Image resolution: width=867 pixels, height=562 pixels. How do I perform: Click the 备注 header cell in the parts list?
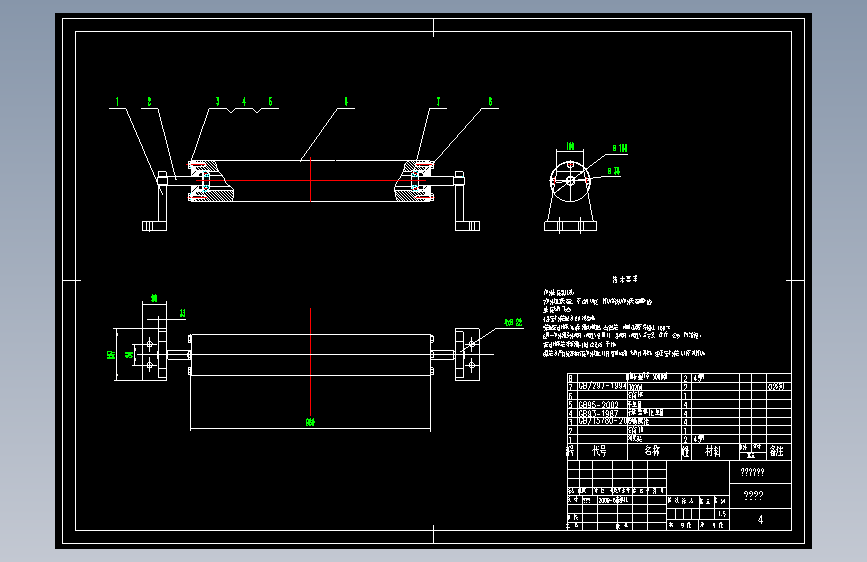(x=777, y=451)
